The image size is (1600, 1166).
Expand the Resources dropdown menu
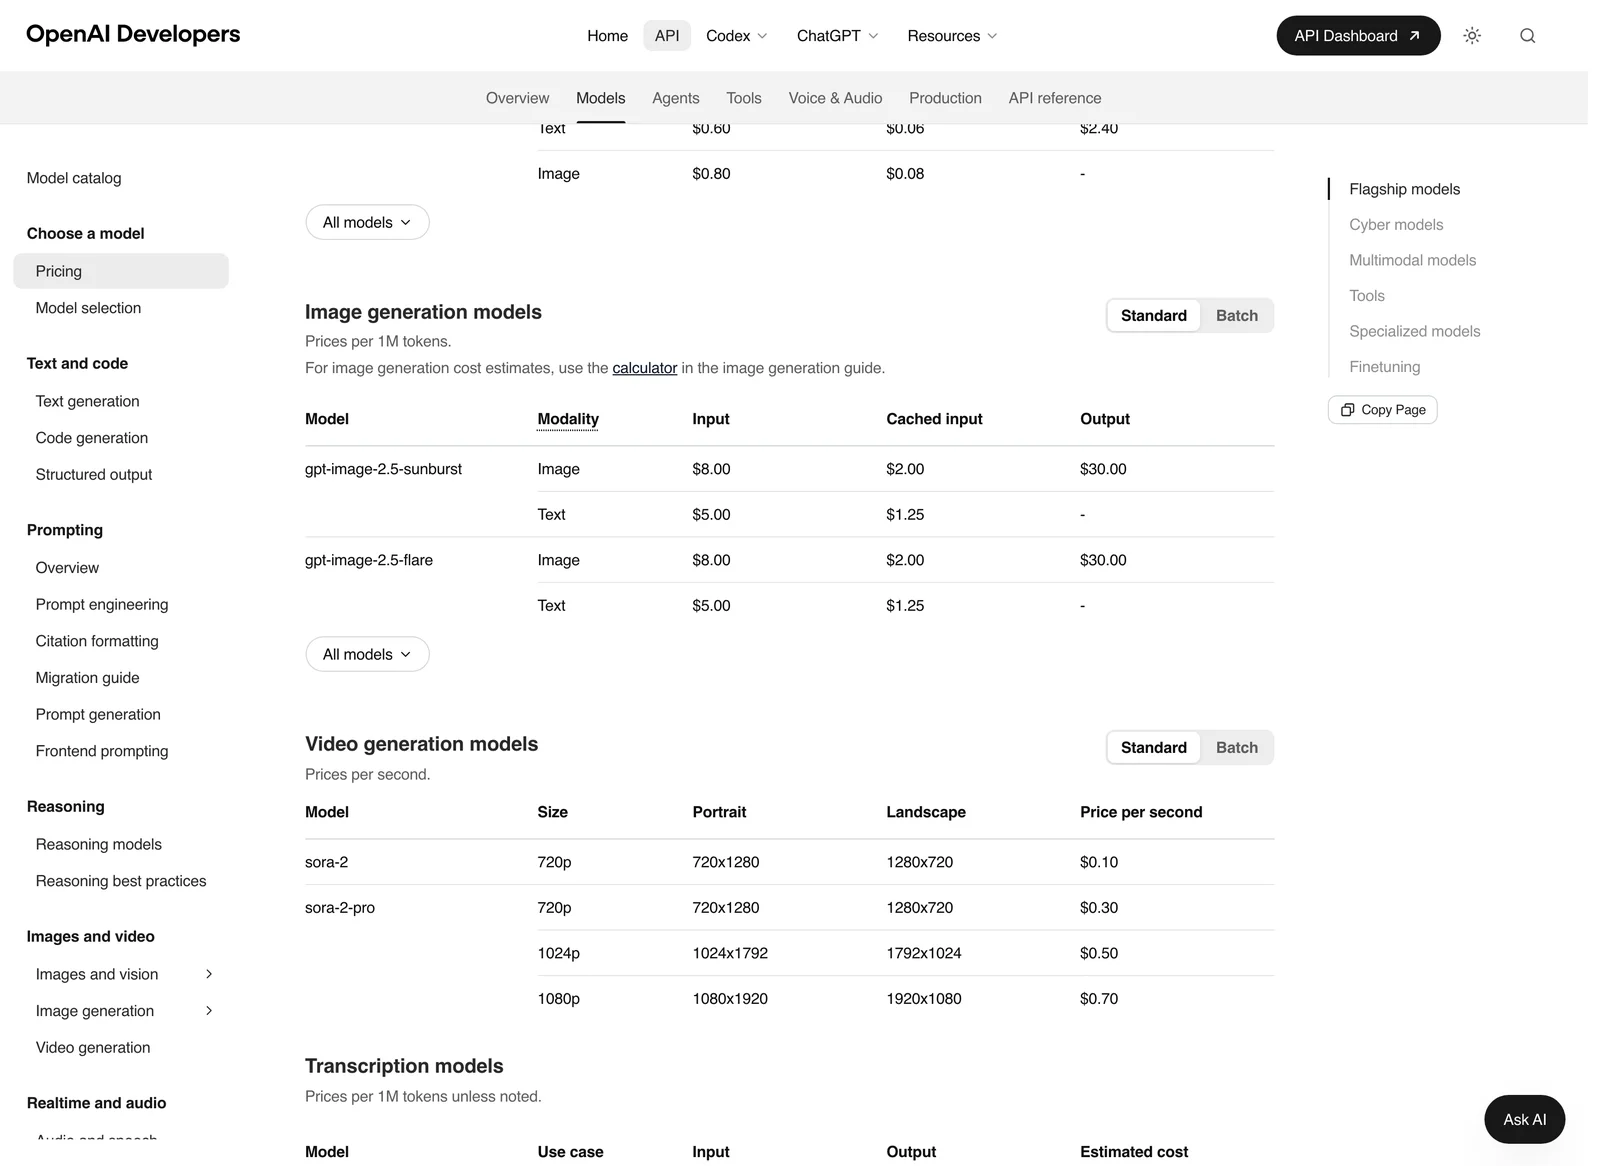point(952,36)
